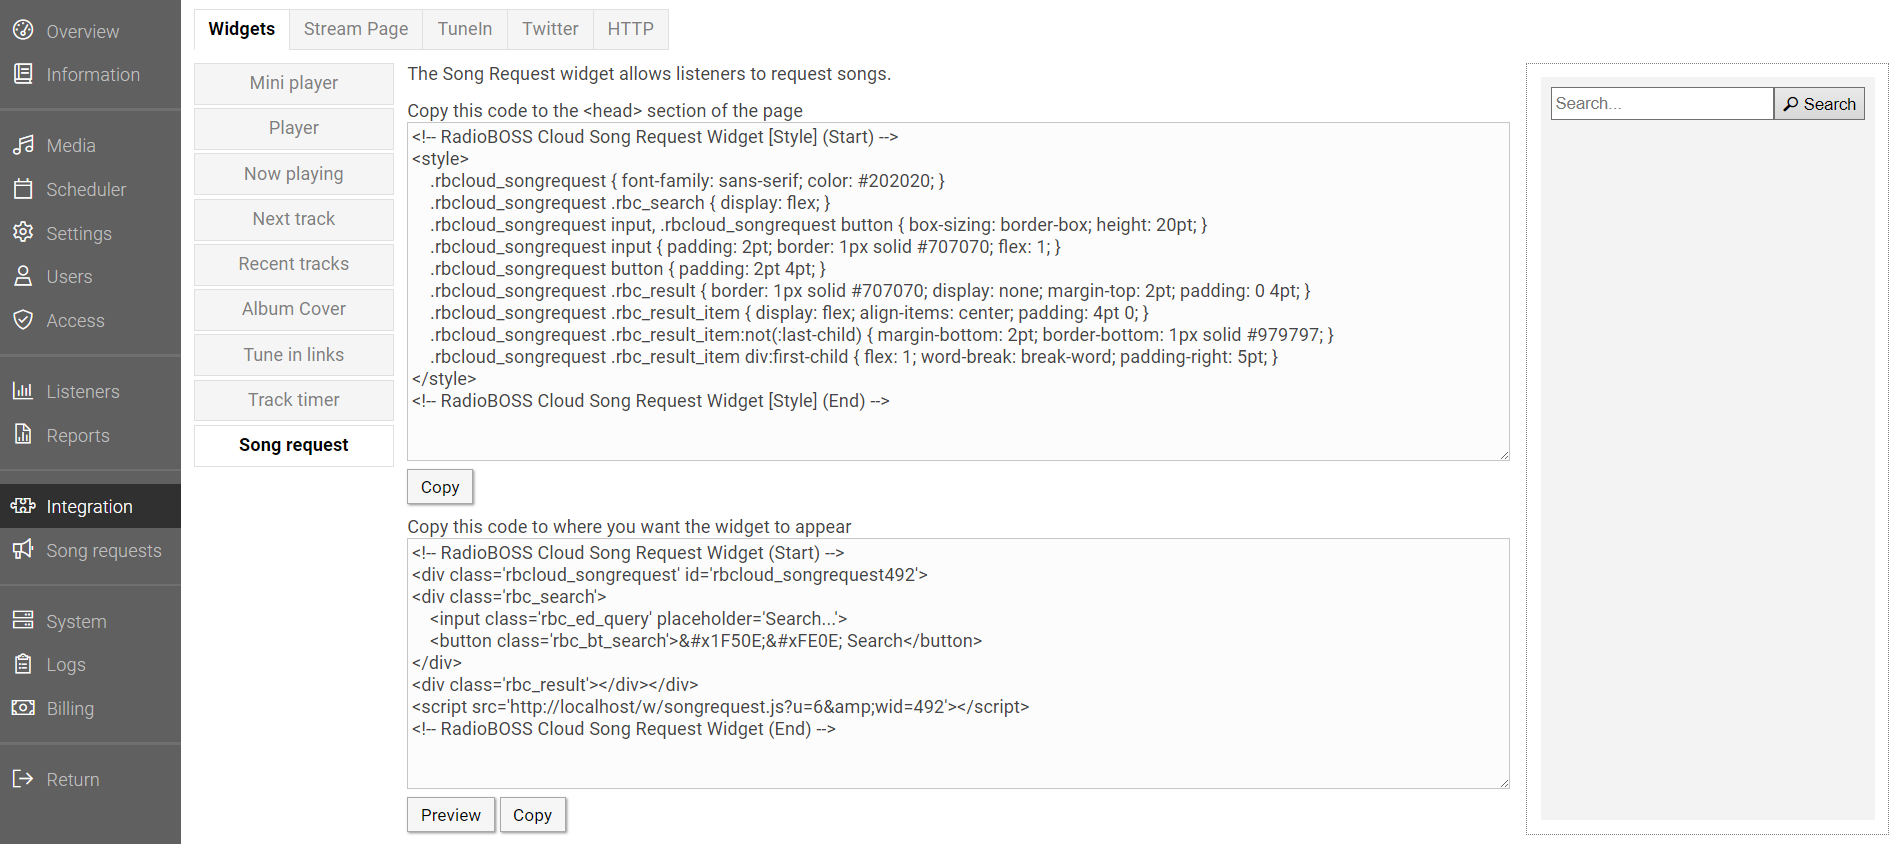Click the Settings gear icon
The image size is (1894, 844).
(x=23, y=232)
